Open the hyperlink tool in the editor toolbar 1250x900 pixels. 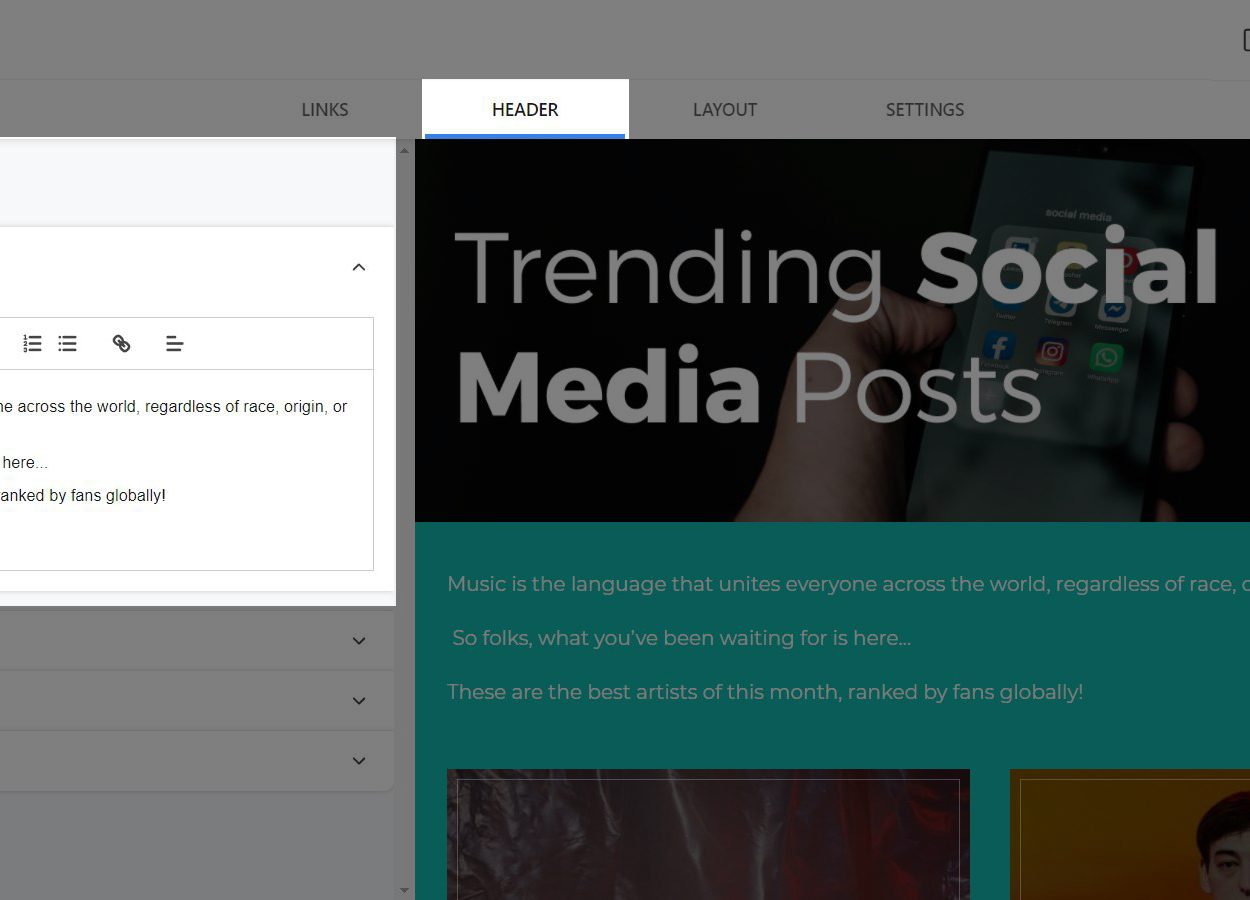[x=121, y=343]
